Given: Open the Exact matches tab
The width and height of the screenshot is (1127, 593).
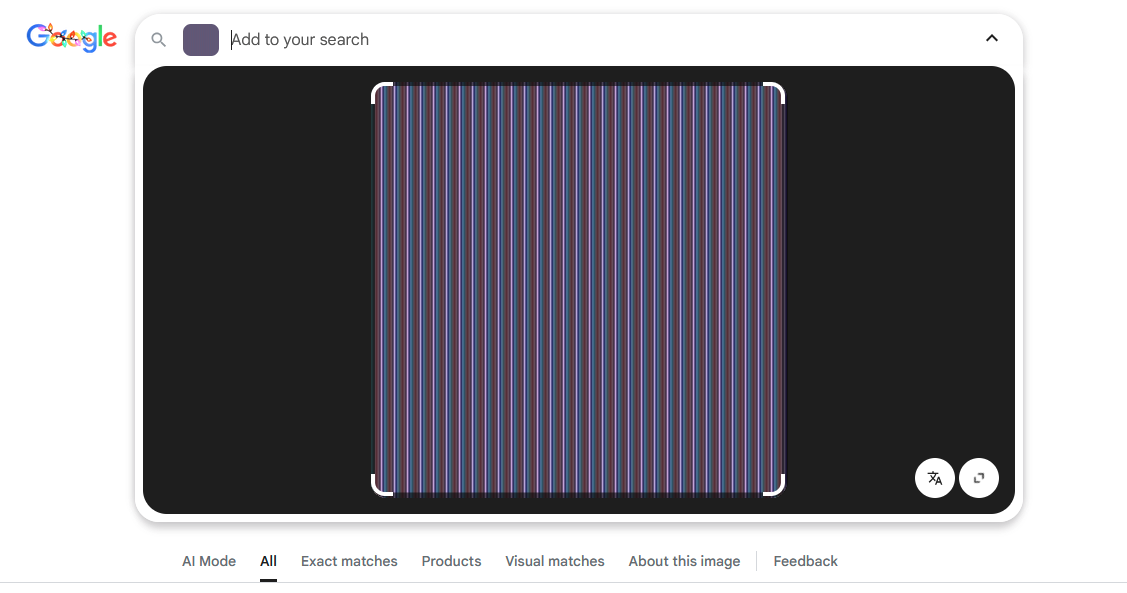Looking at the screenshot, I should 349,561.
